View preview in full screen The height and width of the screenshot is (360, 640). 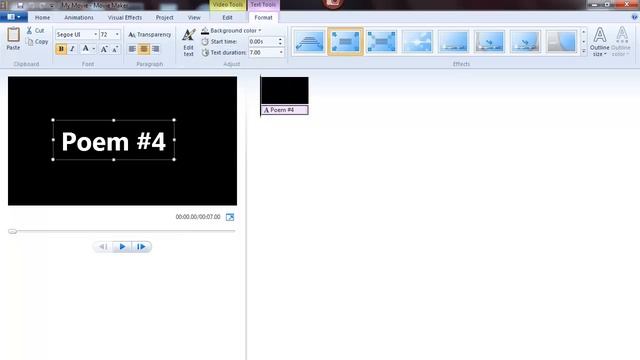[230, 217]
